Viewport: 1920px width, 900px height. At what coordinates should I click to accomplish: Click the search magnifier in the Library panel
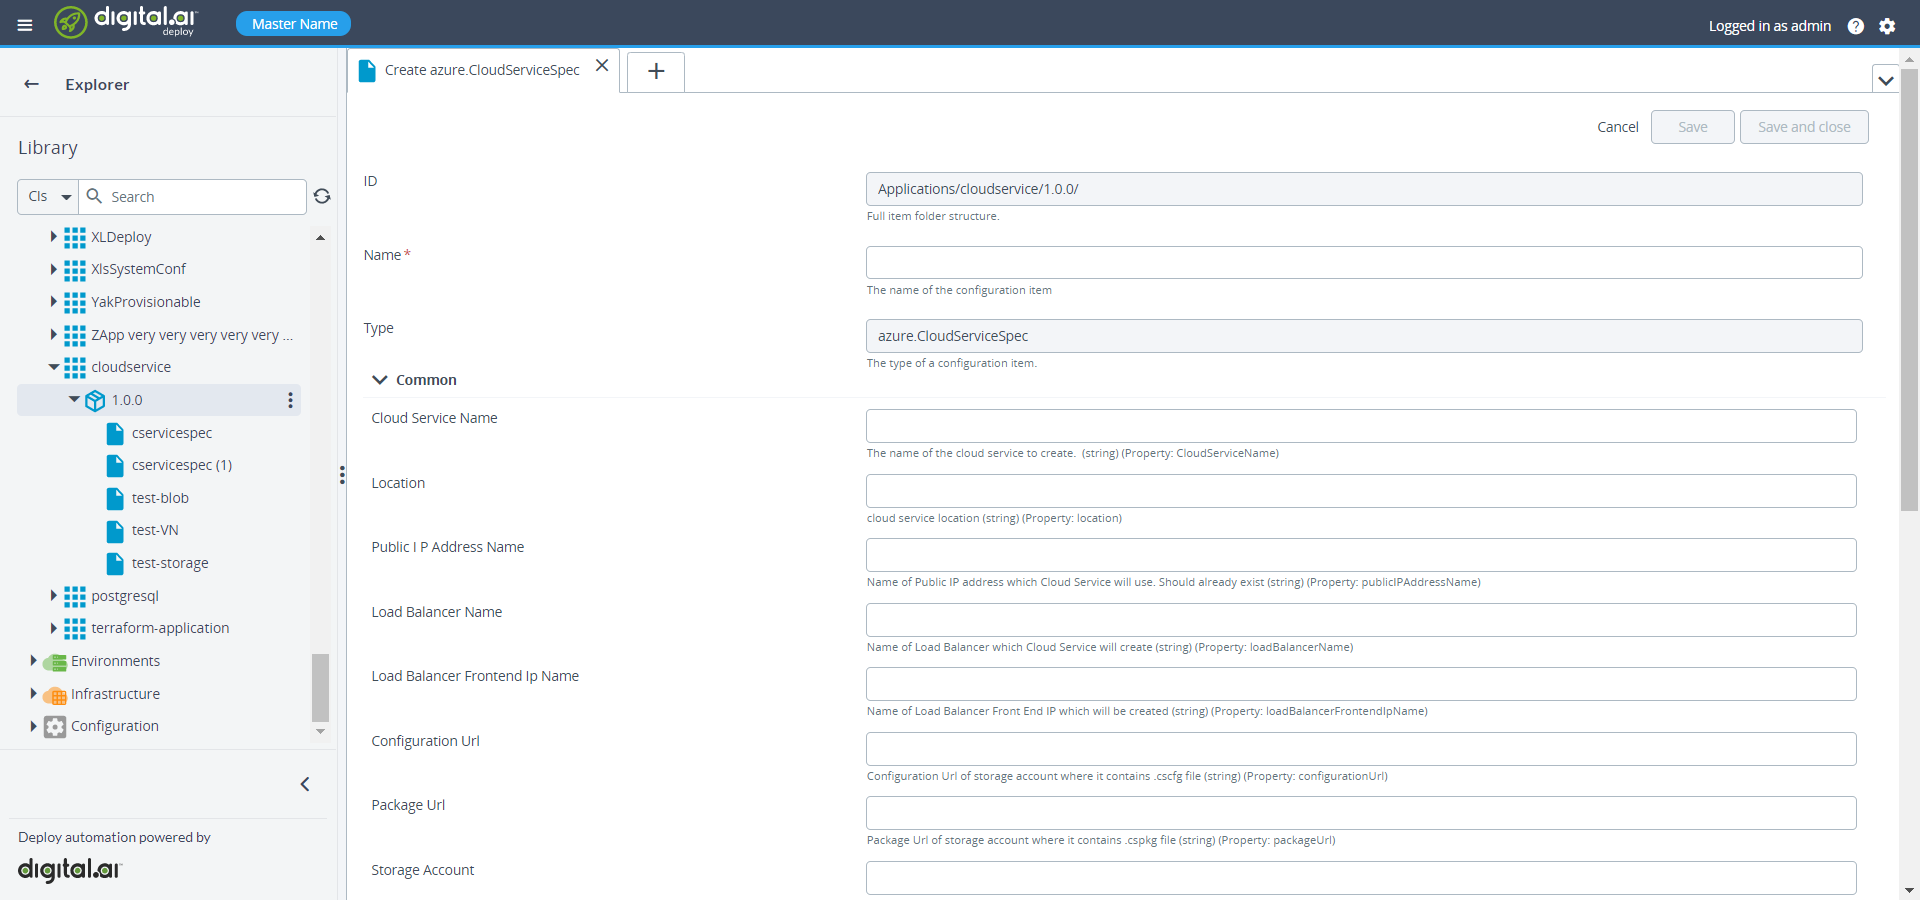[93, 197]
